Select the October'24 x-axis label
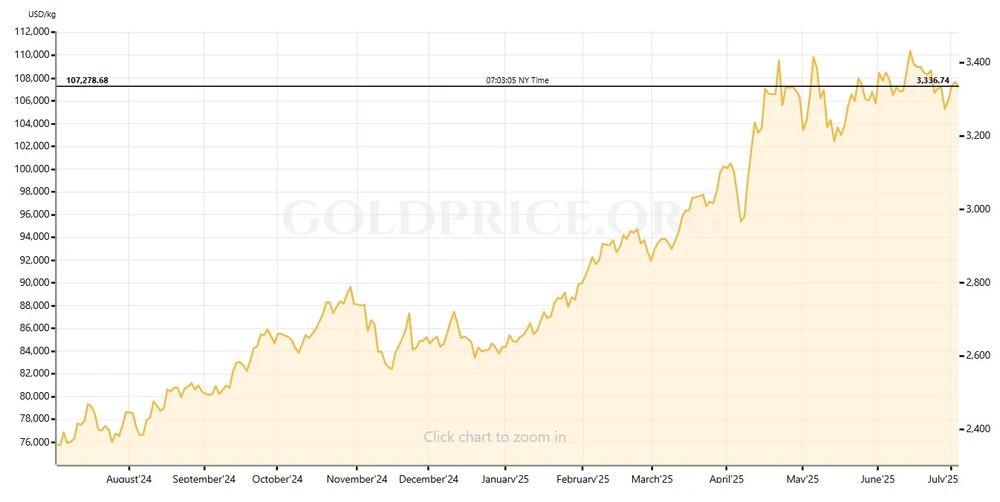The image size is (1000, 502). [277, 479]
